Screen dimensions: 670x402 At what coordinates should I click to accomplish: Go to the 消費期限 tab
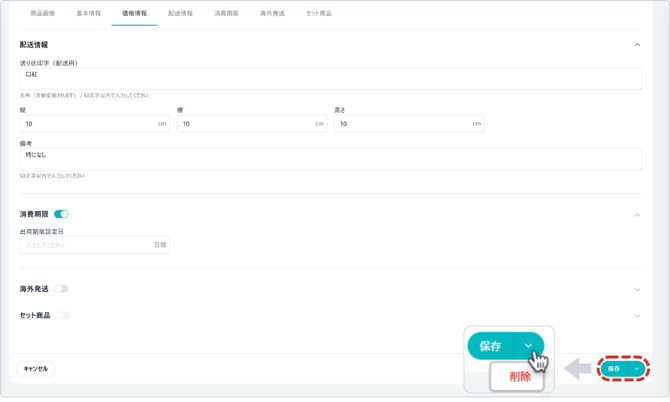[226, 14]
